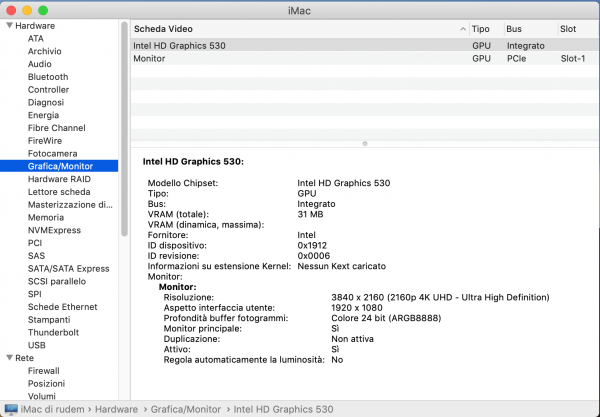Click the green zoom window button

(43, 10)
